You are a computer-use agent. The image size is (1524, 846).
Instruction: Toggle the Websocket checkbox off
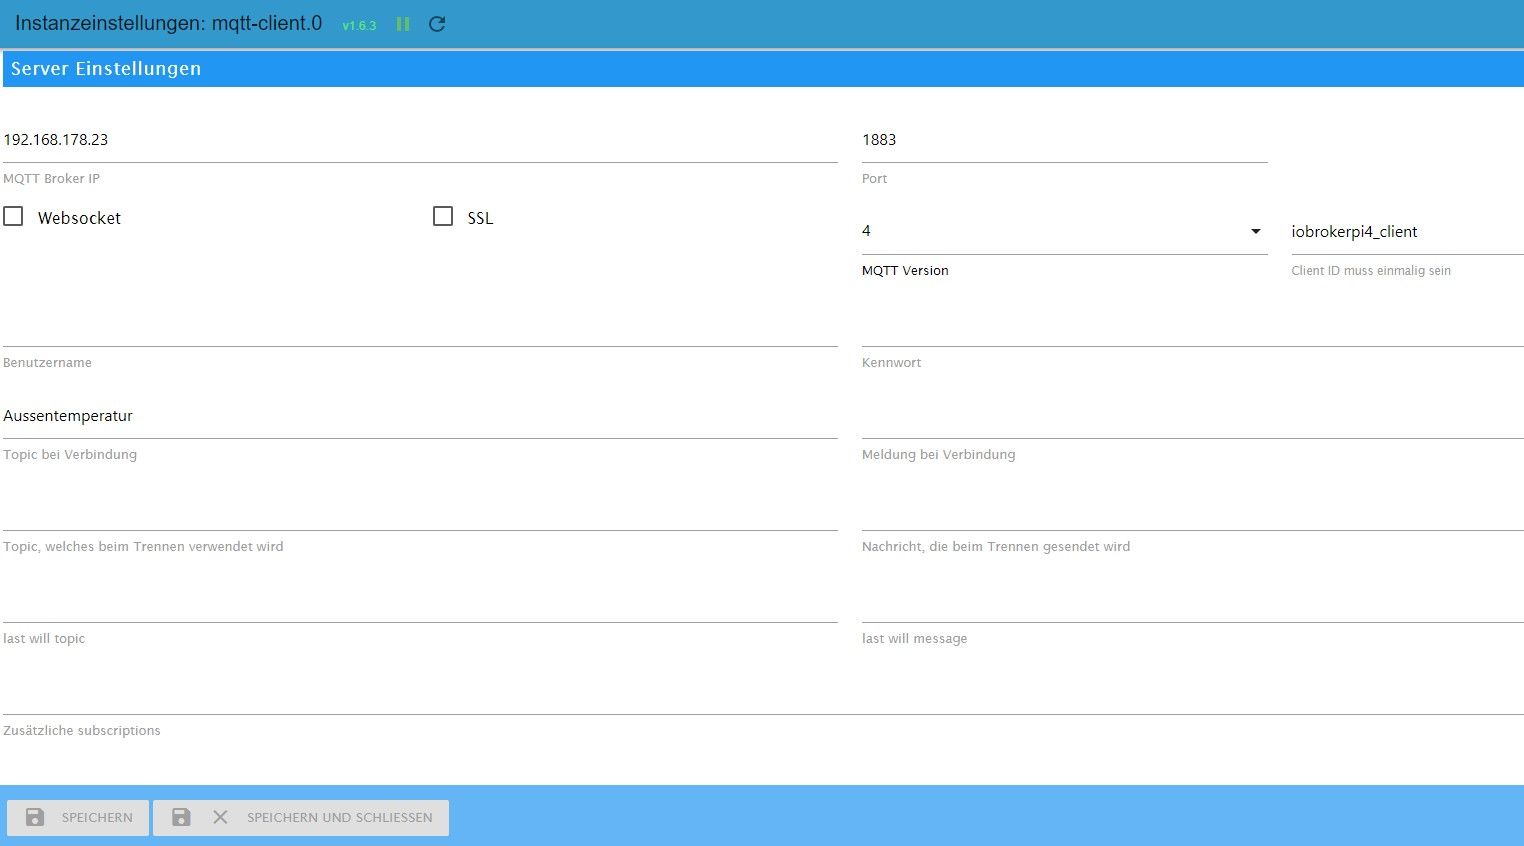click(x=13, y=216)
